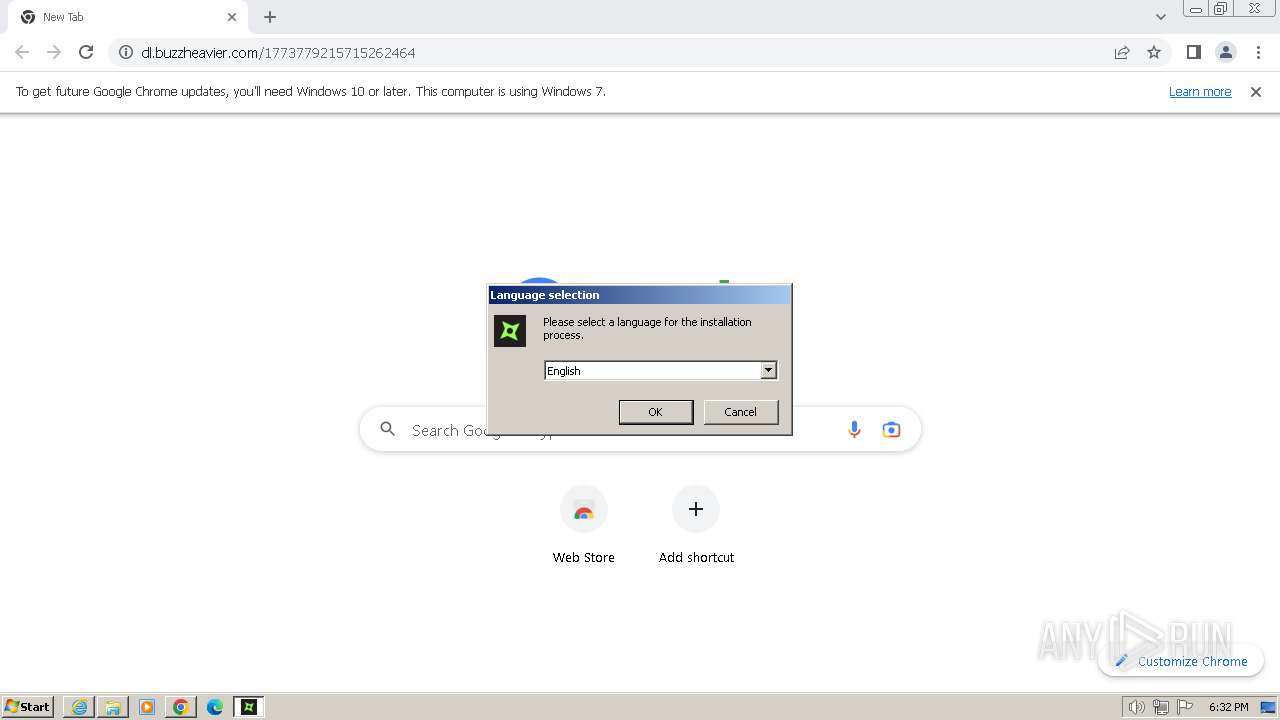The image size is (1280, 720).
Task: Open Microsoft Edge from taskbar
Action: coord(215,707)
